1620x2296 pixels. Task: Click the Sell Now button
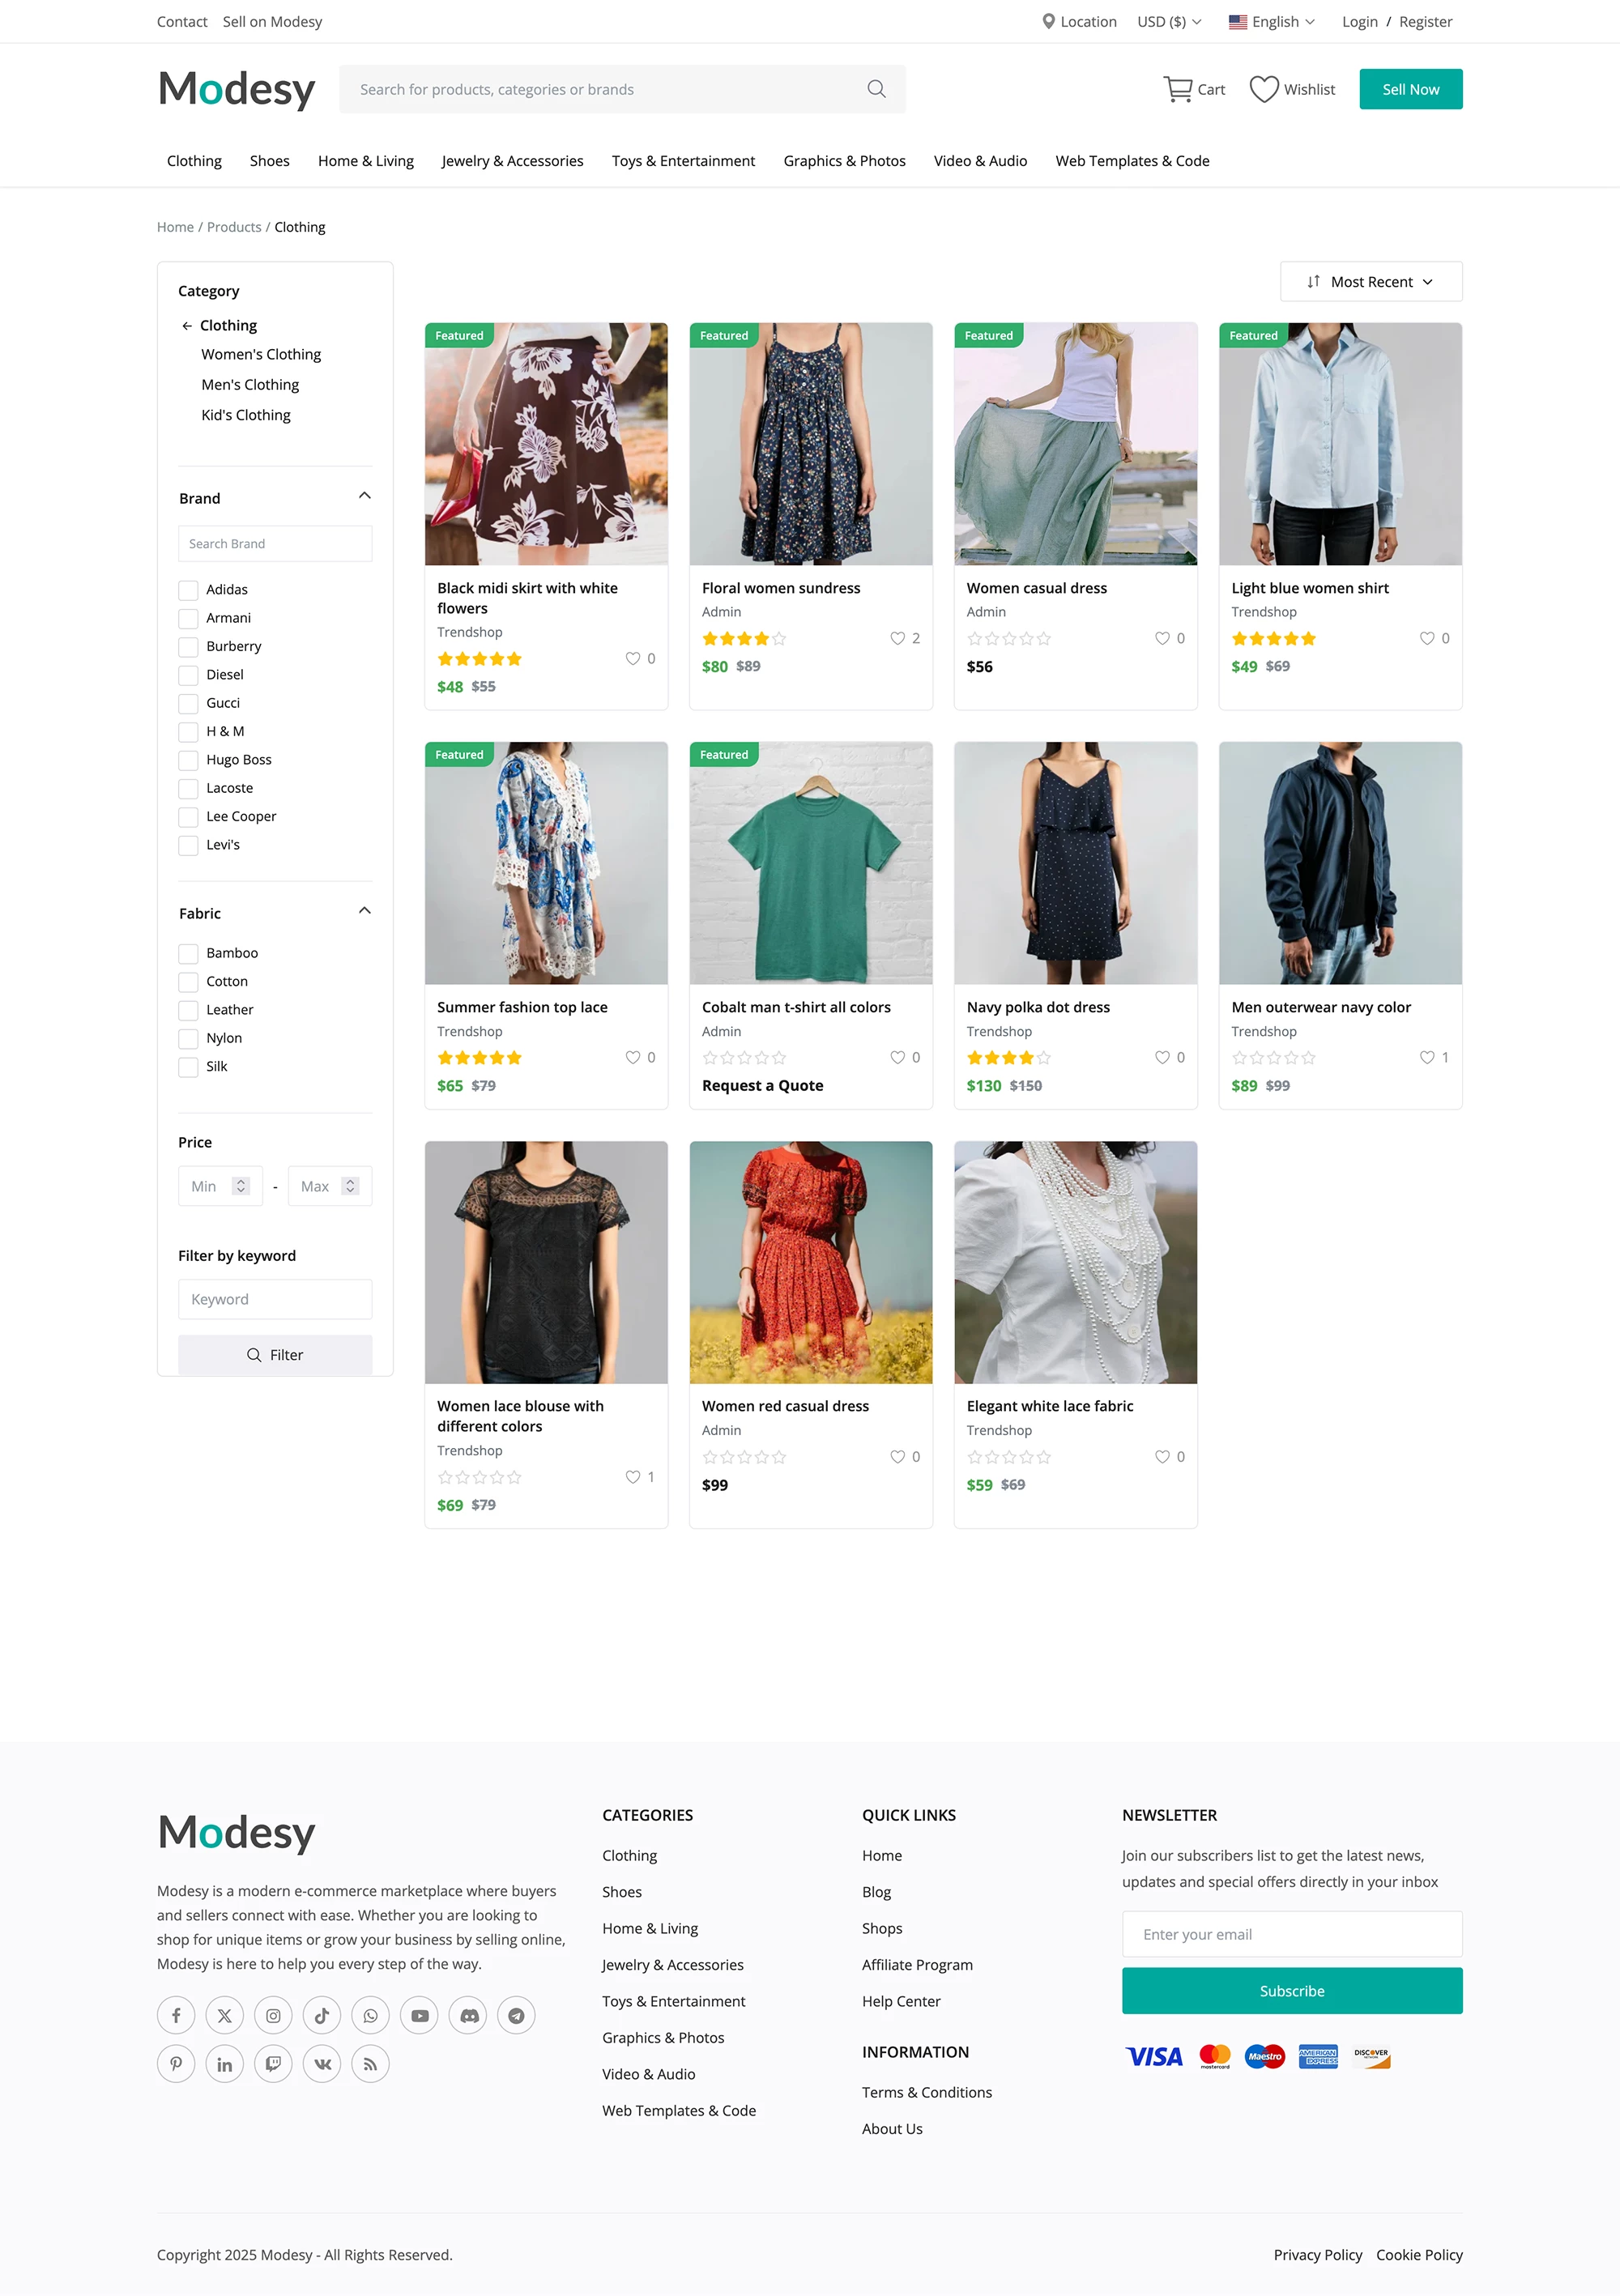click(x=1410, y=89)
